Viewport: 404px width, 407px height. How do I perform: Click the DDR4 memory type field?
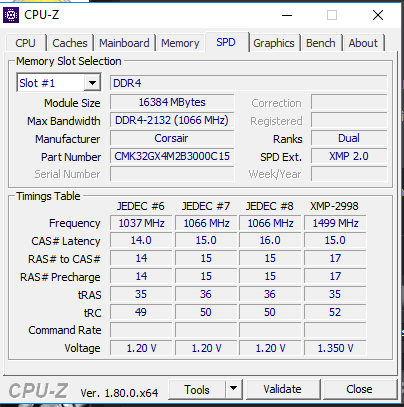pos(249,83)
